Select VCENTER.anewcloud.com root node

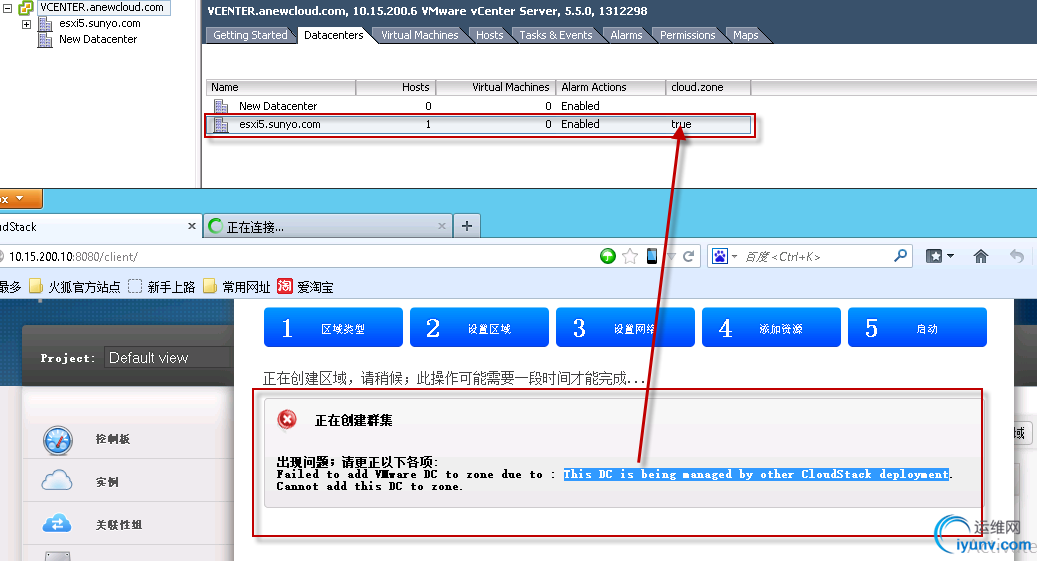tap(101, 7)
